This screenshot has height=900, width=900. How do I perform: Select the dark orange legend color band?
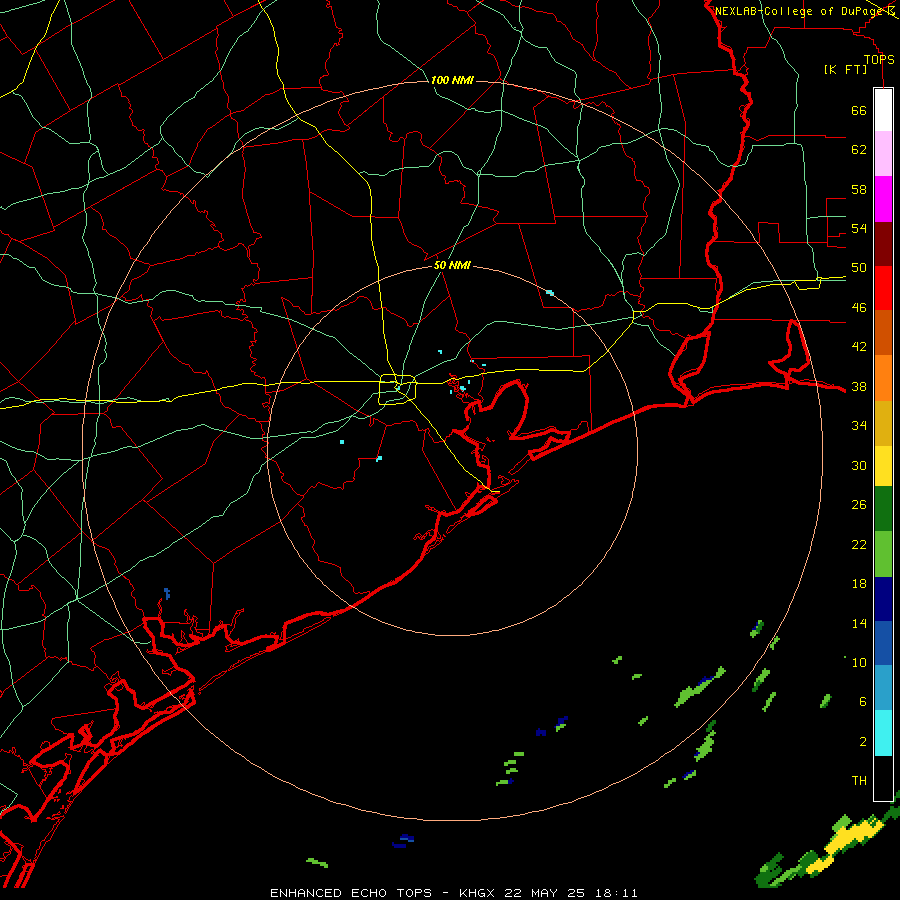click(883, 333)
